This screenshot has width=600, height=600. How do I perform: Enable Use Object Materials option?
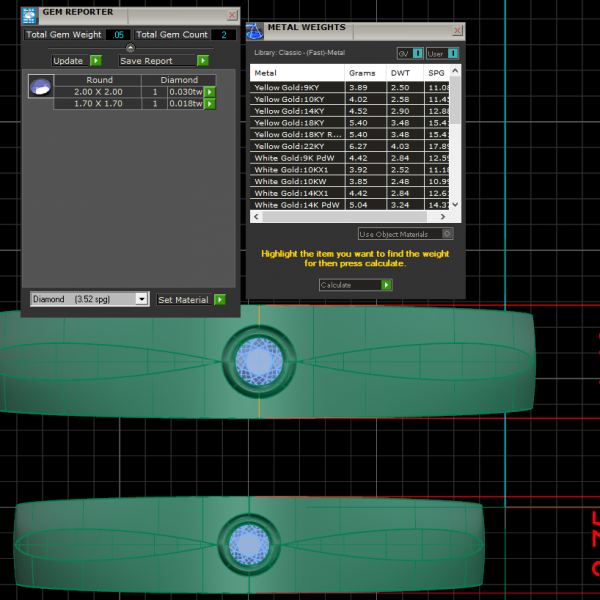(x=446, y=234)
